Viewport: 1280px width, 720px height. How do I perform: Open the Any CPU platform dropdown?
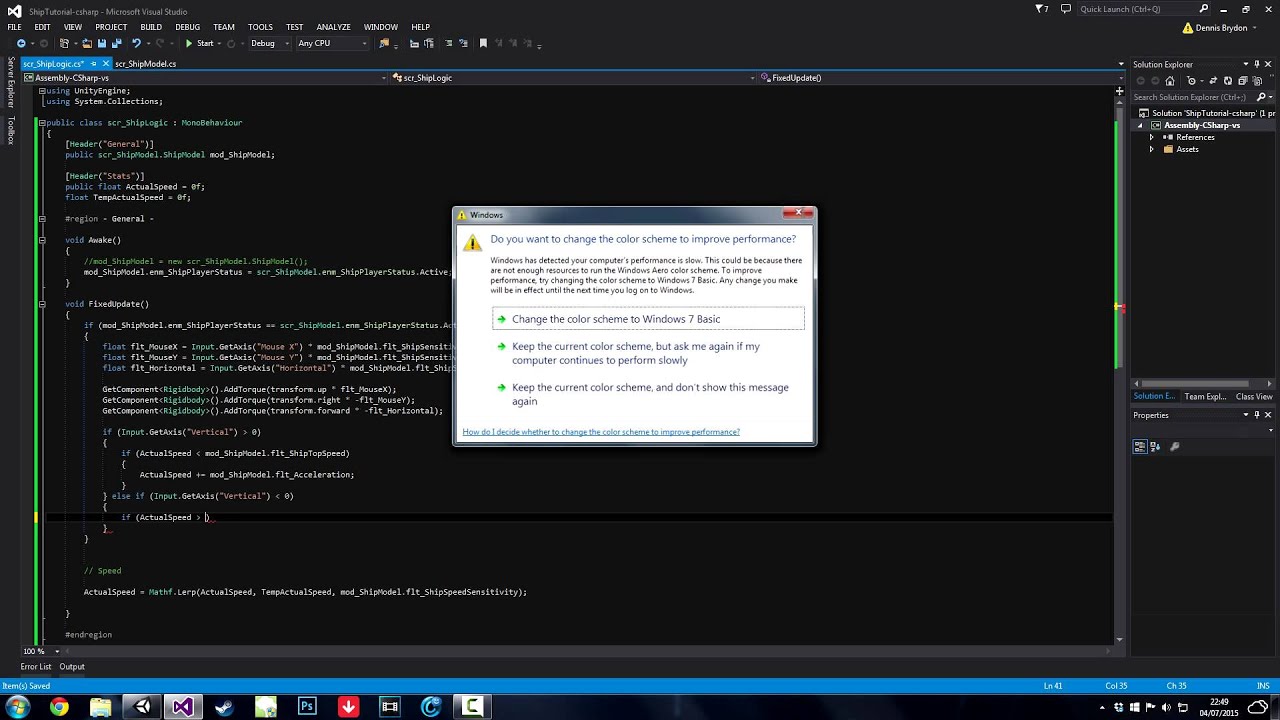click(x=333, y=43)
